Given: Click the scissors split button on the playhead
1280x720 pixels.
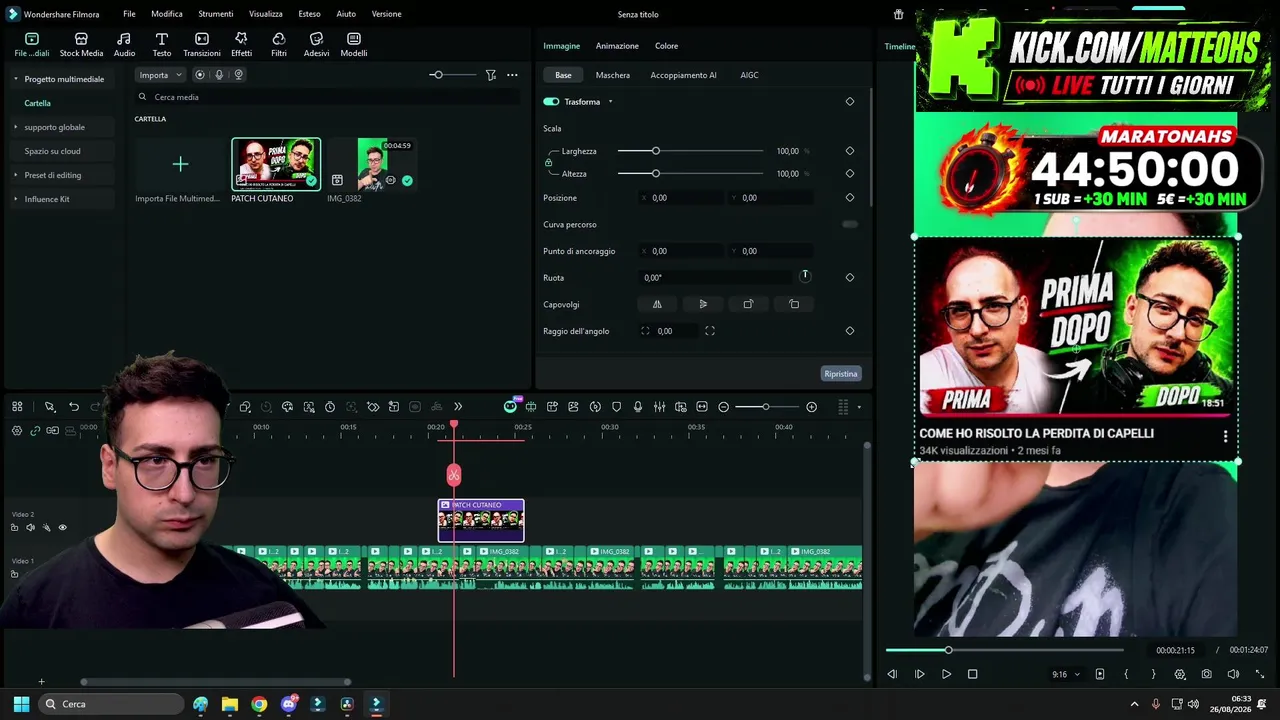Looking at the screenshot, I should pyautogui.click(x=454, y=475).
